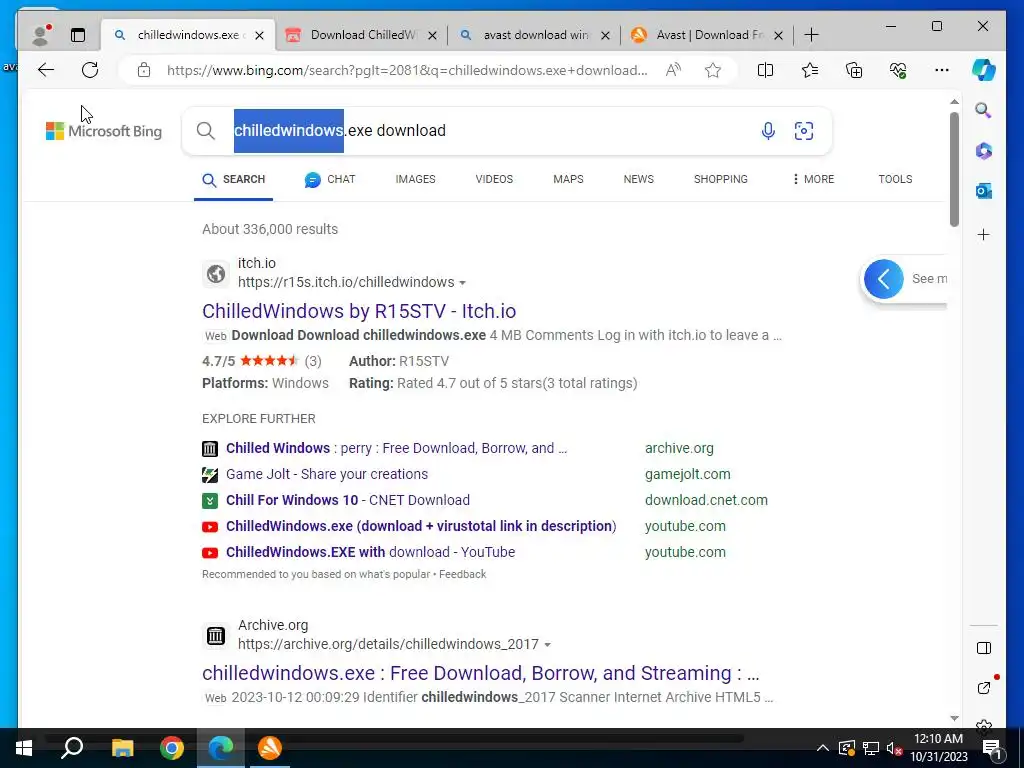Open the Collections panel
Image resolution: width=1024 pixels, height=768 pixels.
click(x=854, y=70)
